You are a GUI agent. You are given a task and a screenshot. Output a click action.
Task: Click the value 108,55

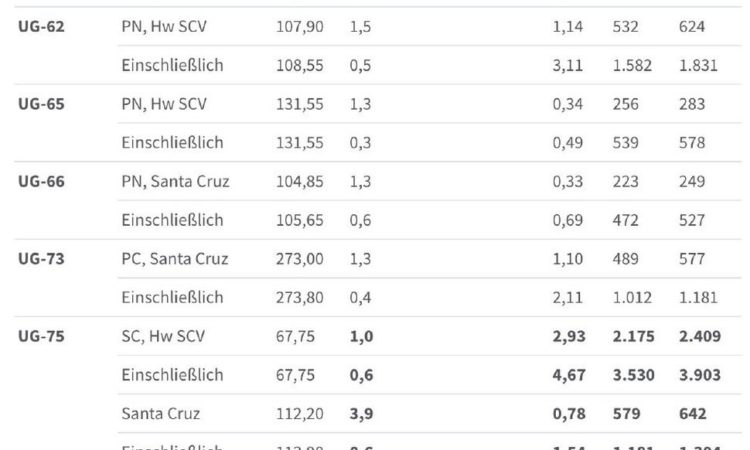300,66
